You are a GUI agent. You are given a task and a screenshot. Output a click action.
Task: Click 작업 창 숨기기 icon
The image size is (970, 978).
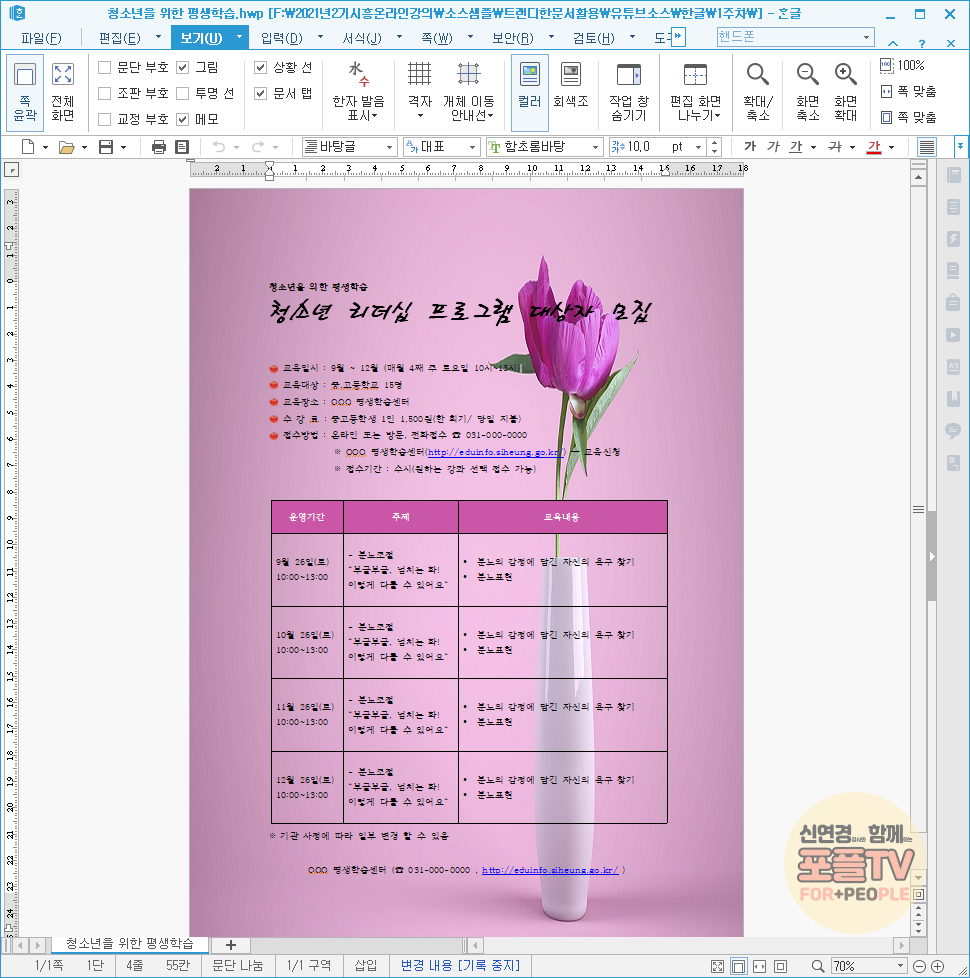(629, 92)
